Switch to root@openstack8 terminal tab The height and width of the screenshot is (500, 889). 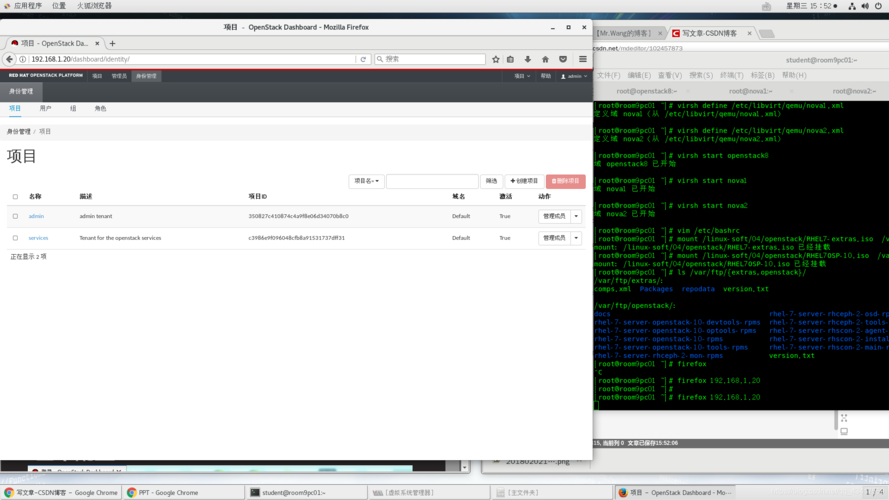pyautogui.click(x=646, y=91)
